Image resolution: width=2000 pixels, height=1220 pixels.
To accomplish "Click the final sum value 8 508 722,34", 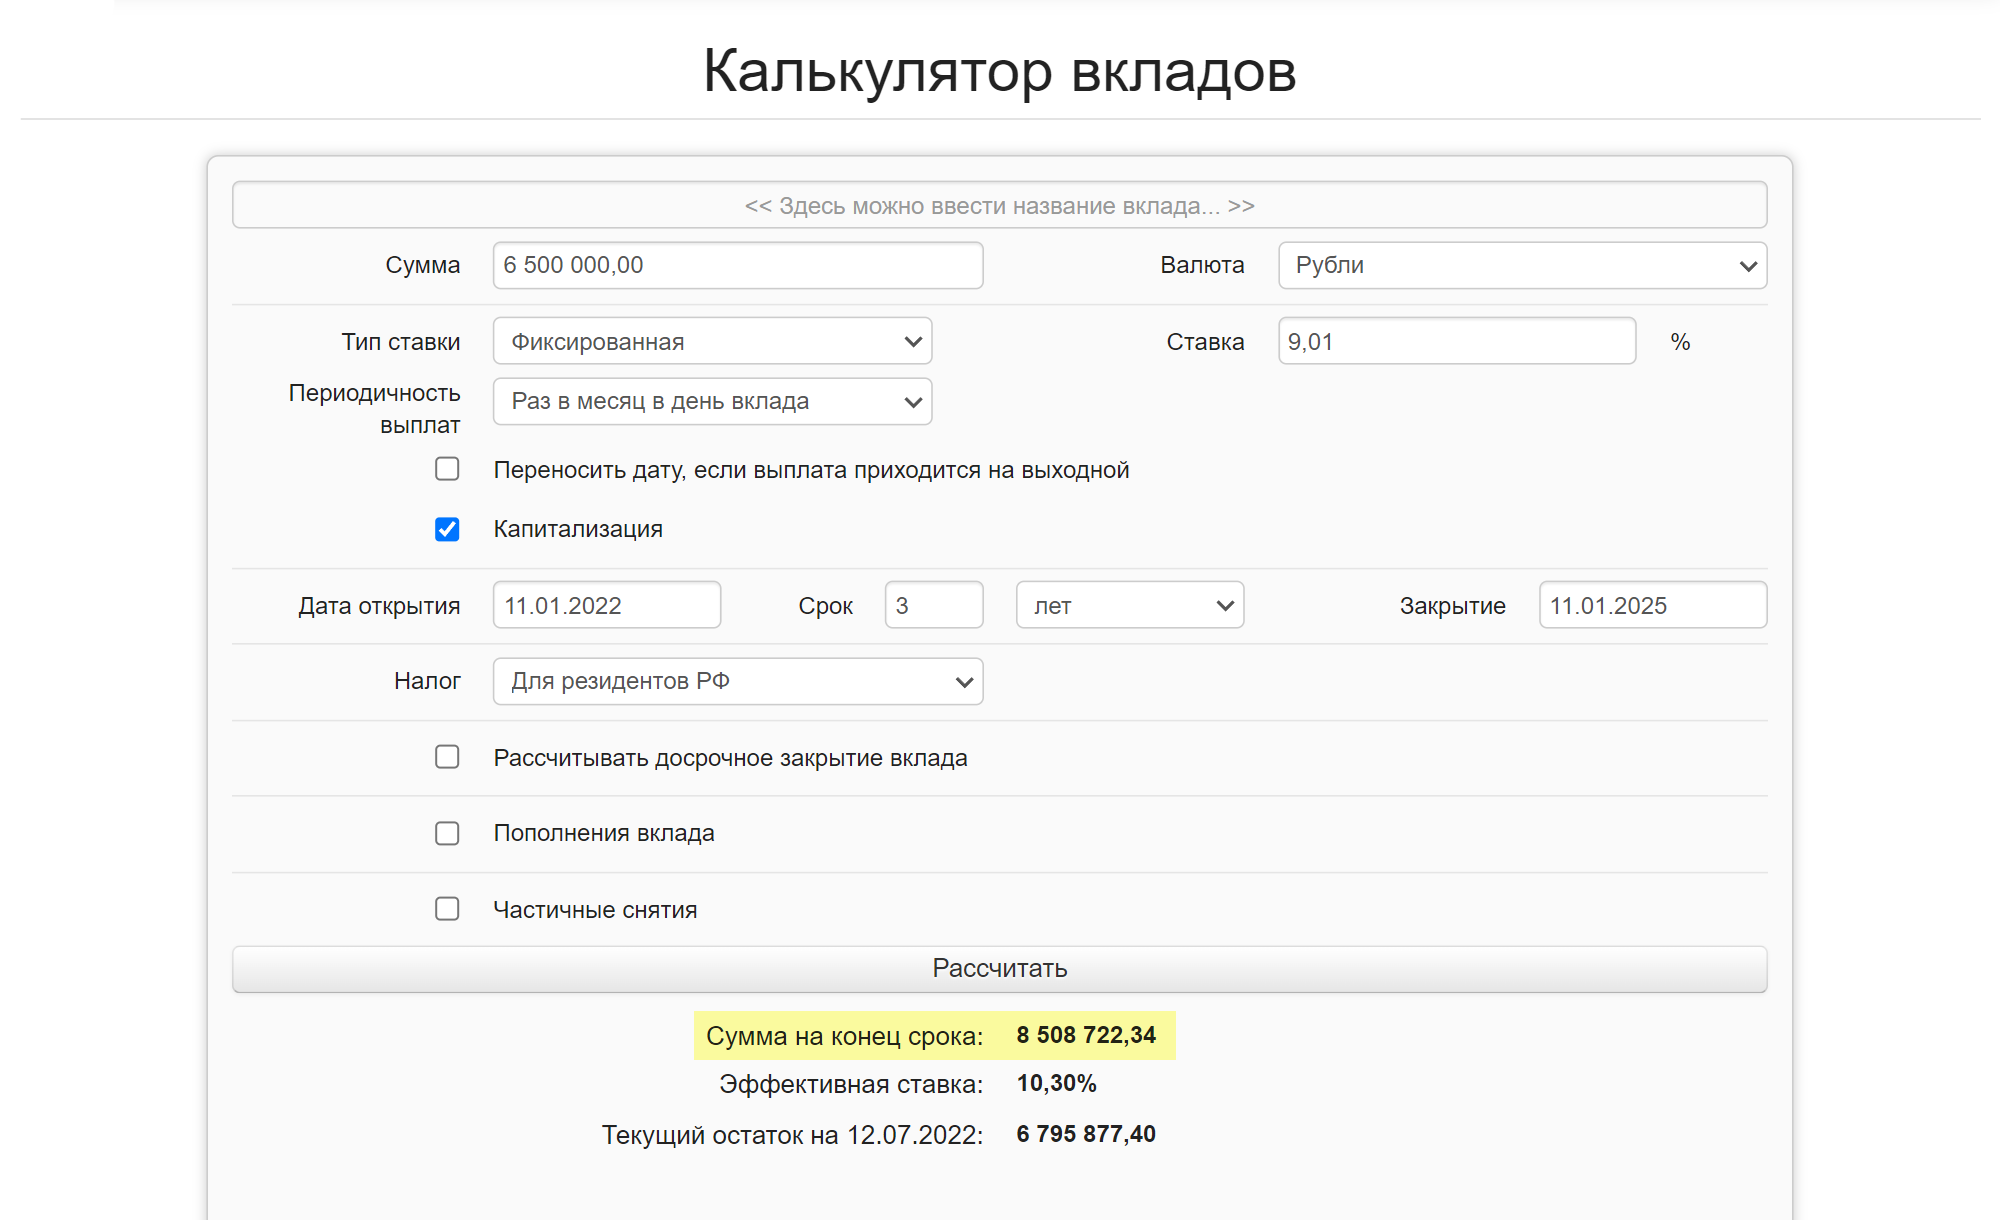I will [1086, 1035].
